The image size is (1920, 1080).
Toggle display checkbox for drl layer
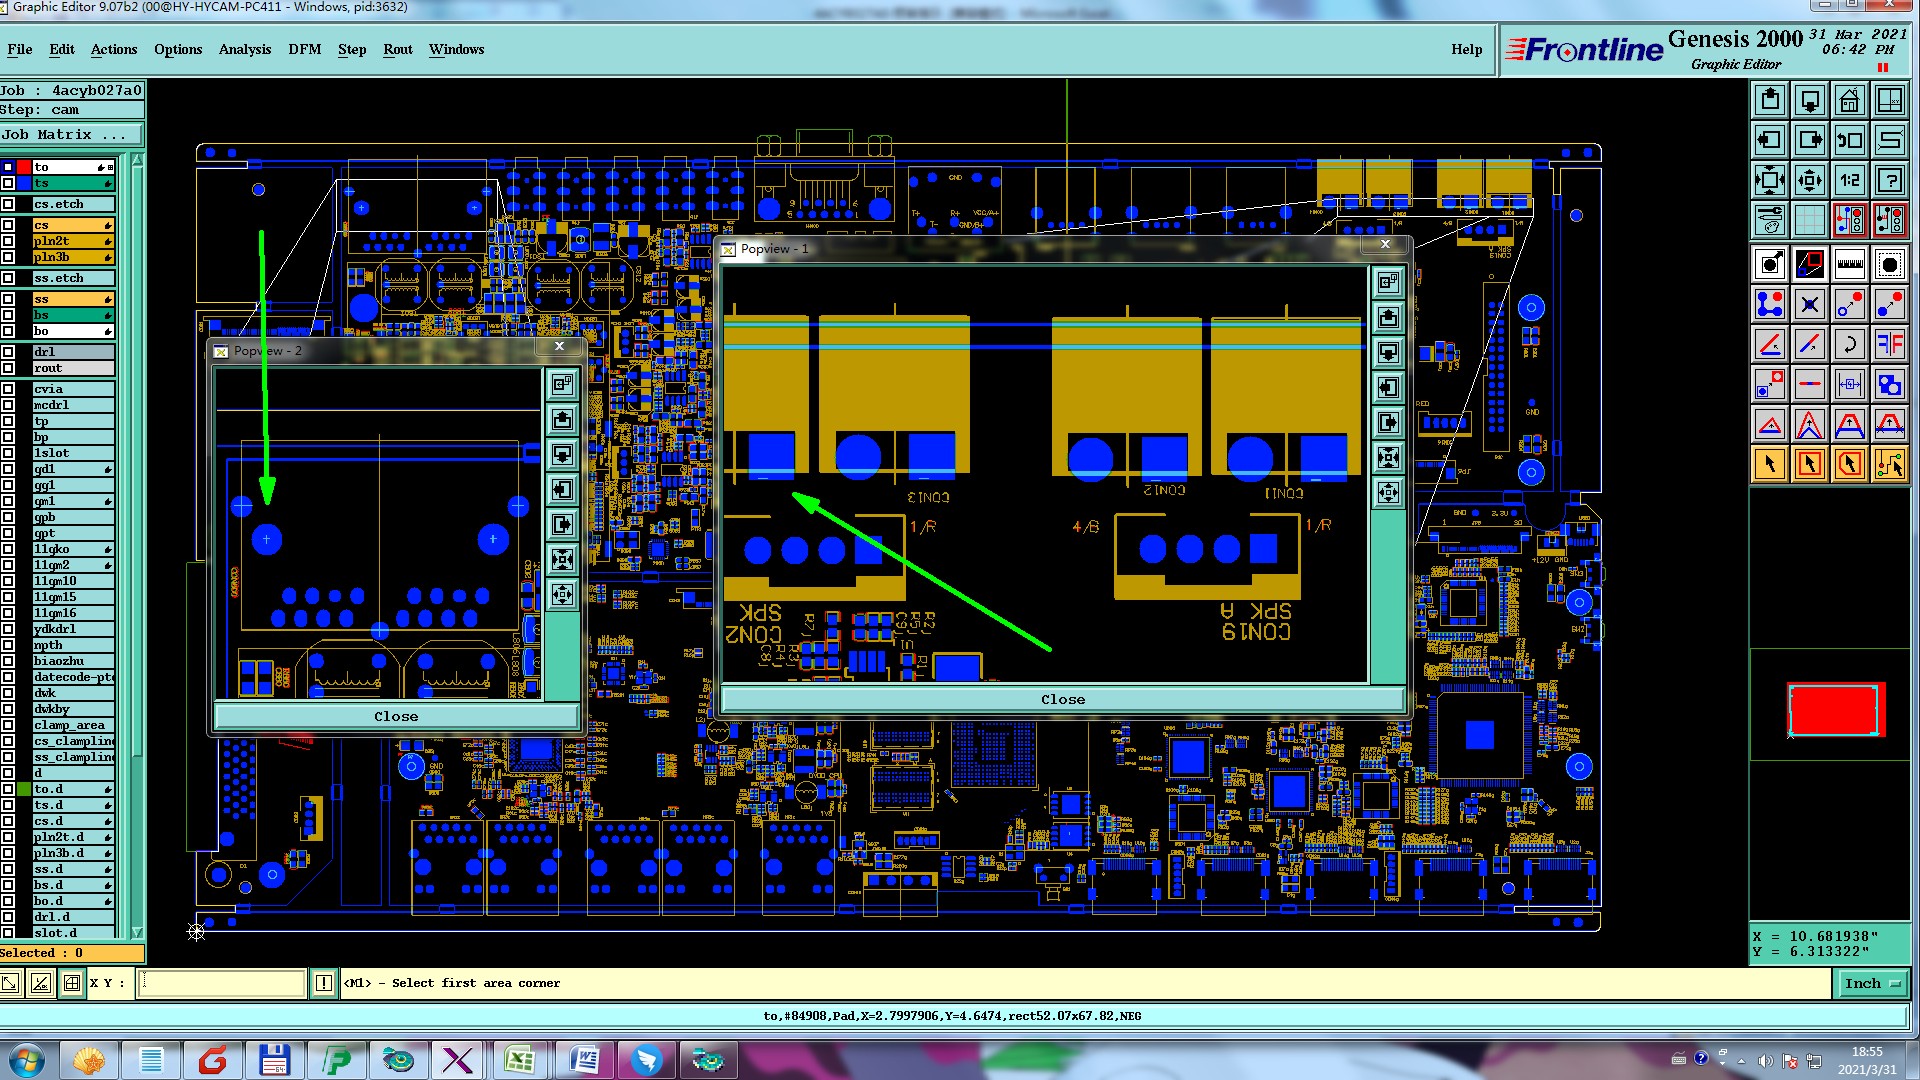tap(8, 352)
